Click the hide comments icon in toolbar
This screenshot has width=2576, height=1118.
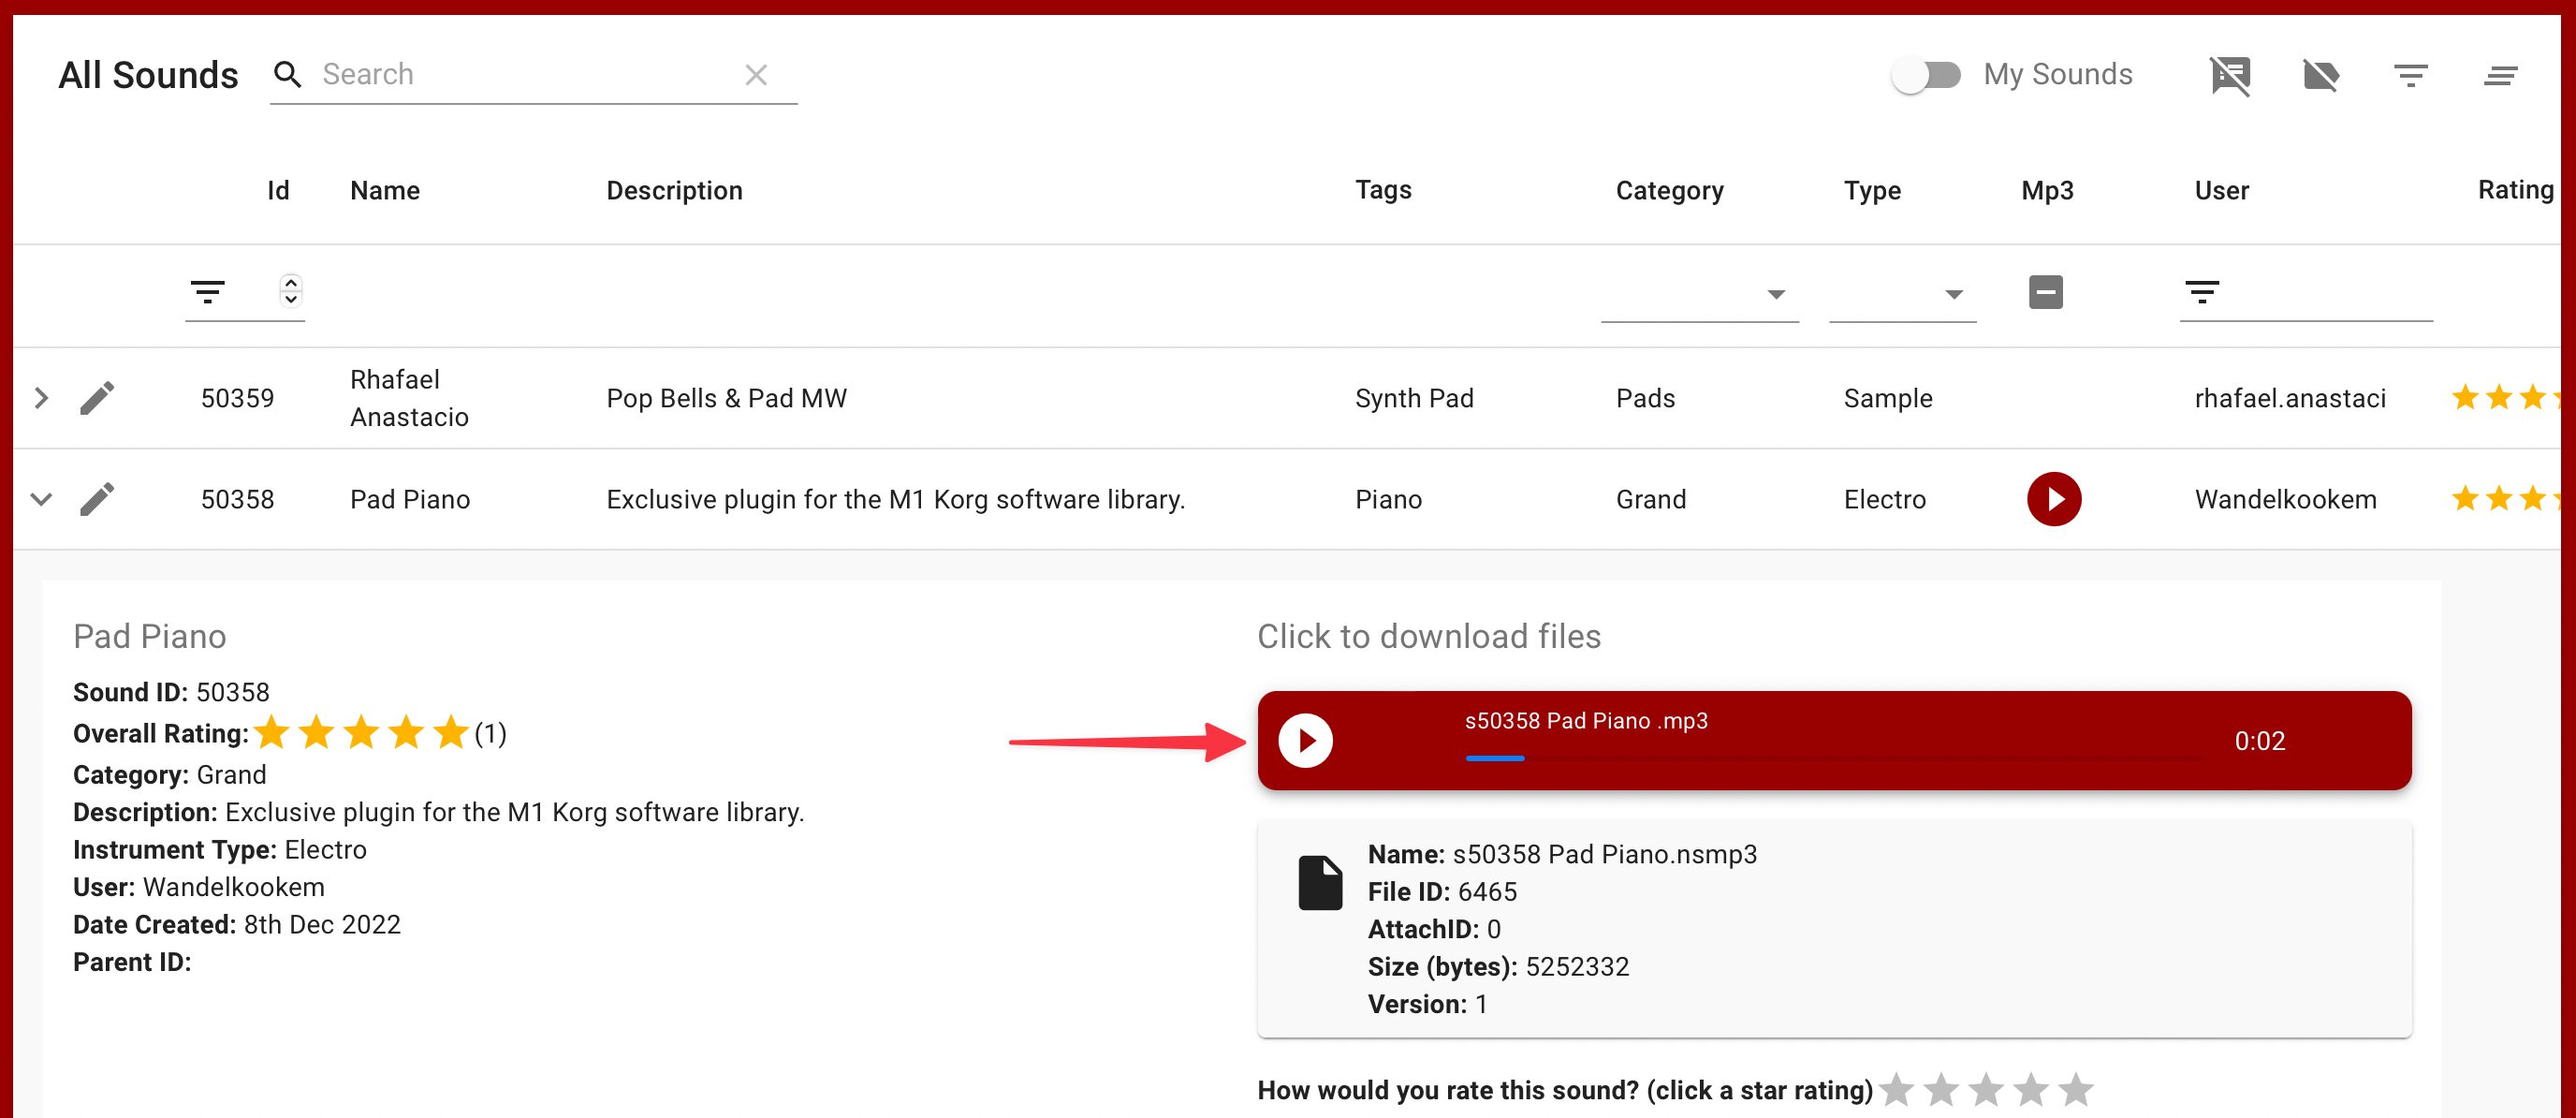coord(2229,75)
